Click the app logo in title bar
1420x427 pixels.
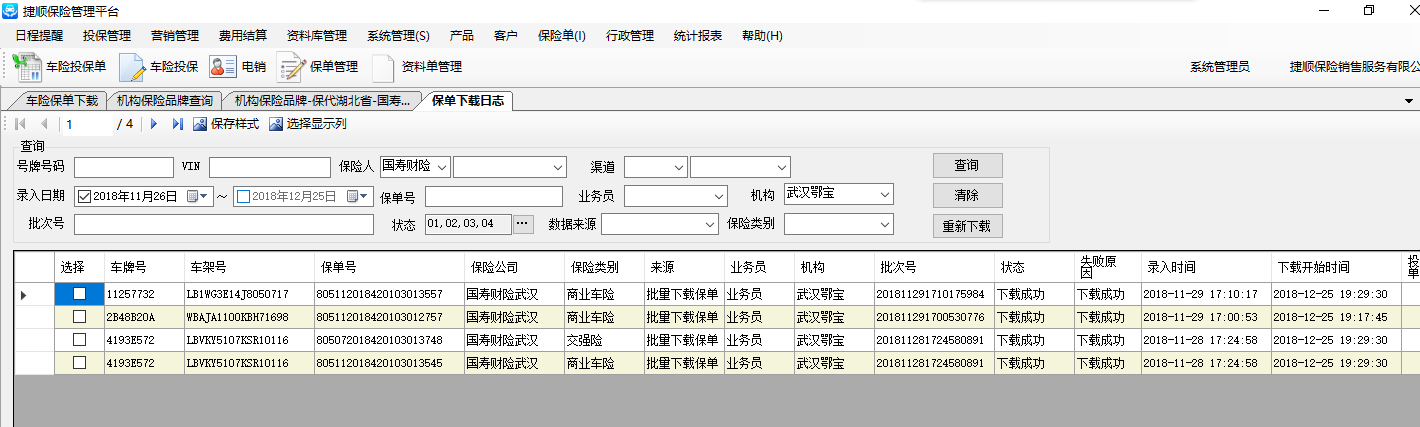(9, 10)
